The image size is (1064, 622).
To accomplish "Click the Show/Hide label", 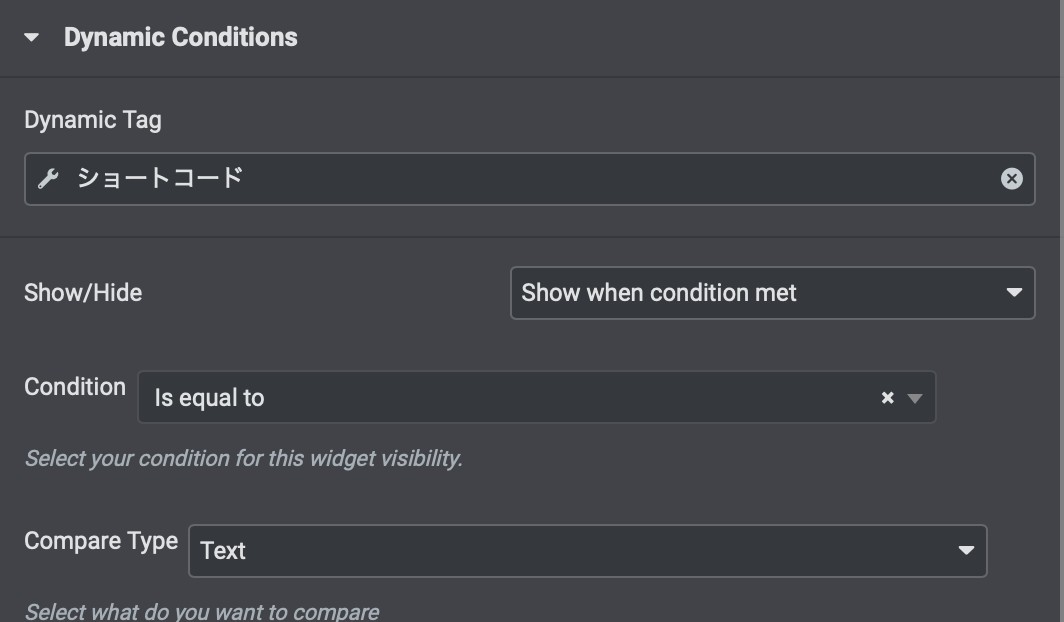I will coord(83,293).
